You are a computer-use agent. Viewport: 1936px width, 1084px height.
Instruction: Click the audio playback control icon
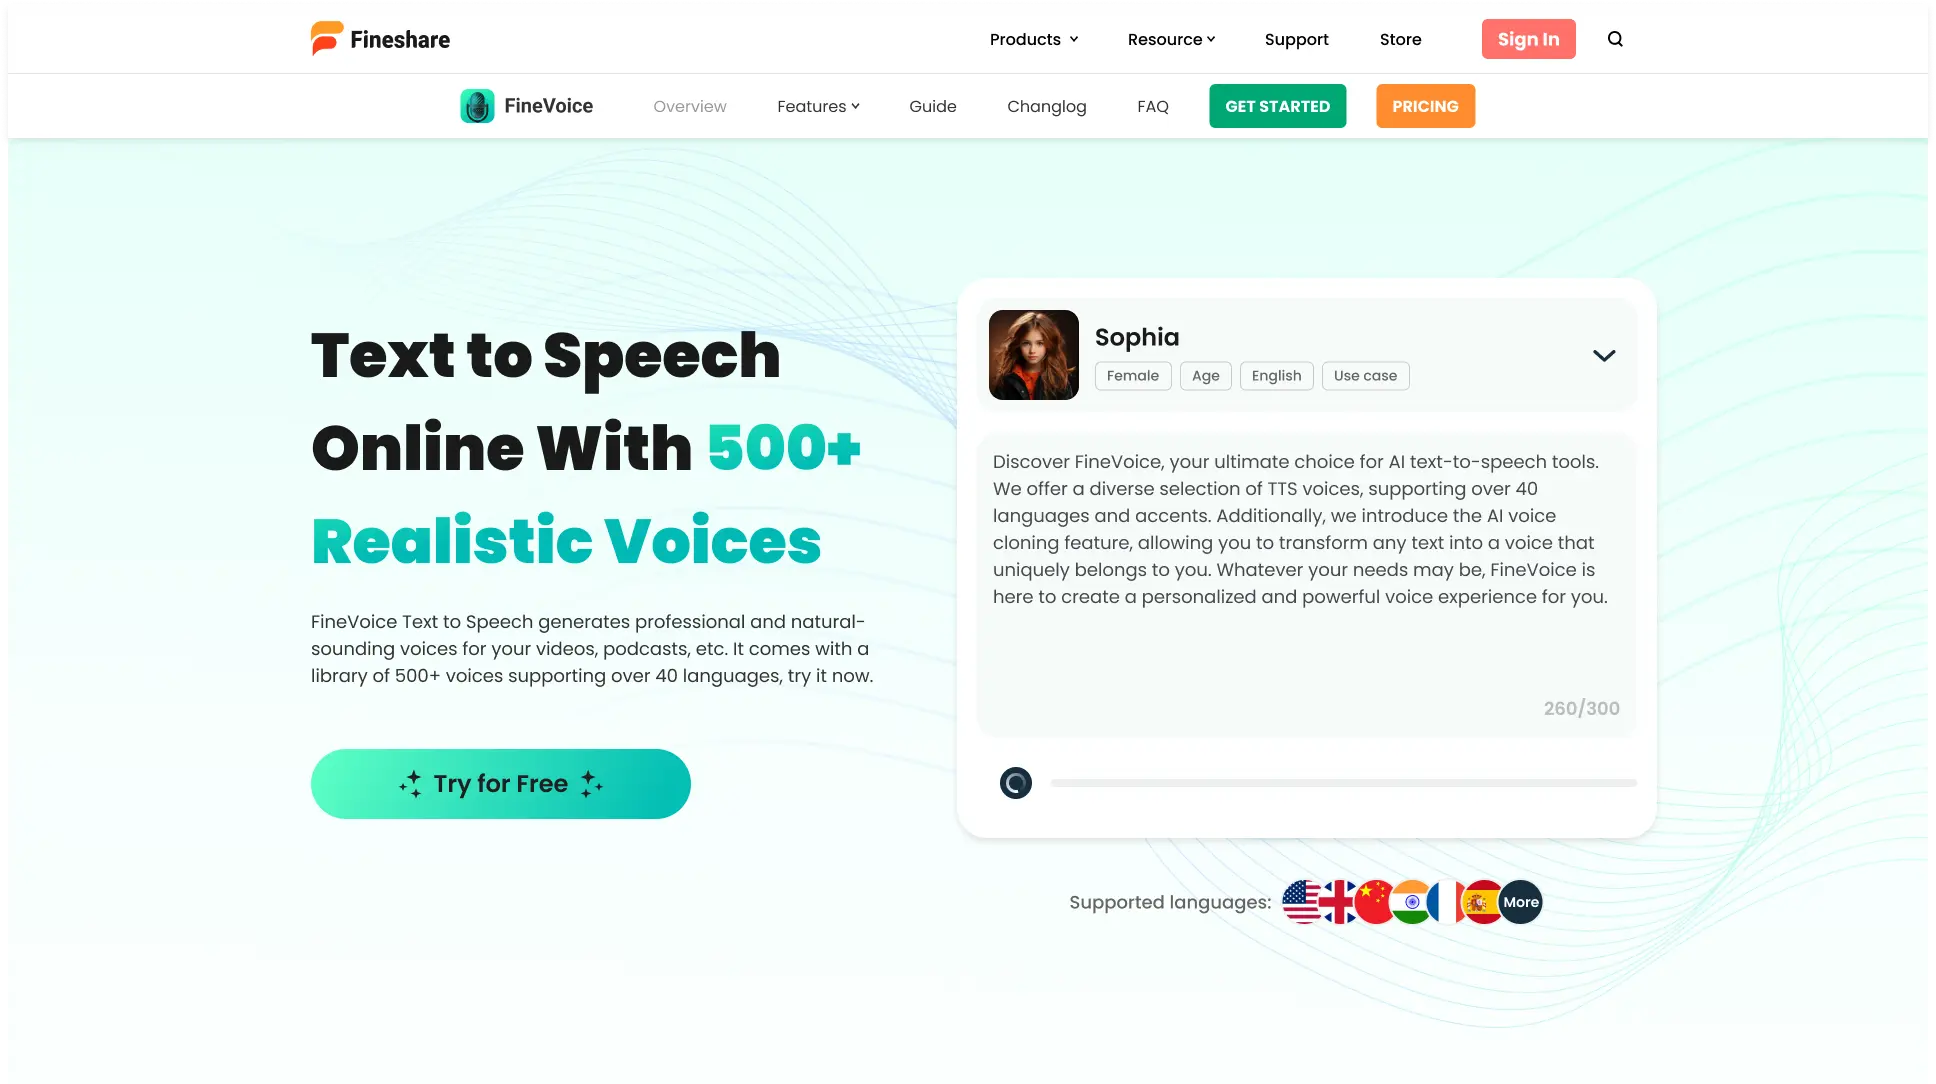(x=1016, y=782)
